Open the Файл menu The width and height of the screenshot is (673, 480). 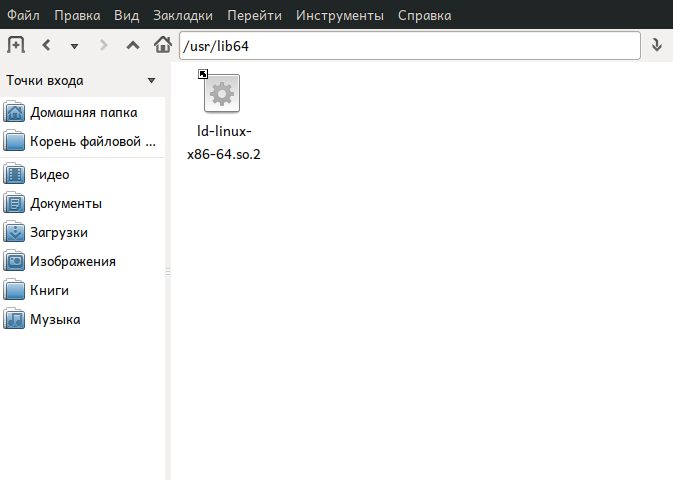pyautogui.click(x=23, y=15)
